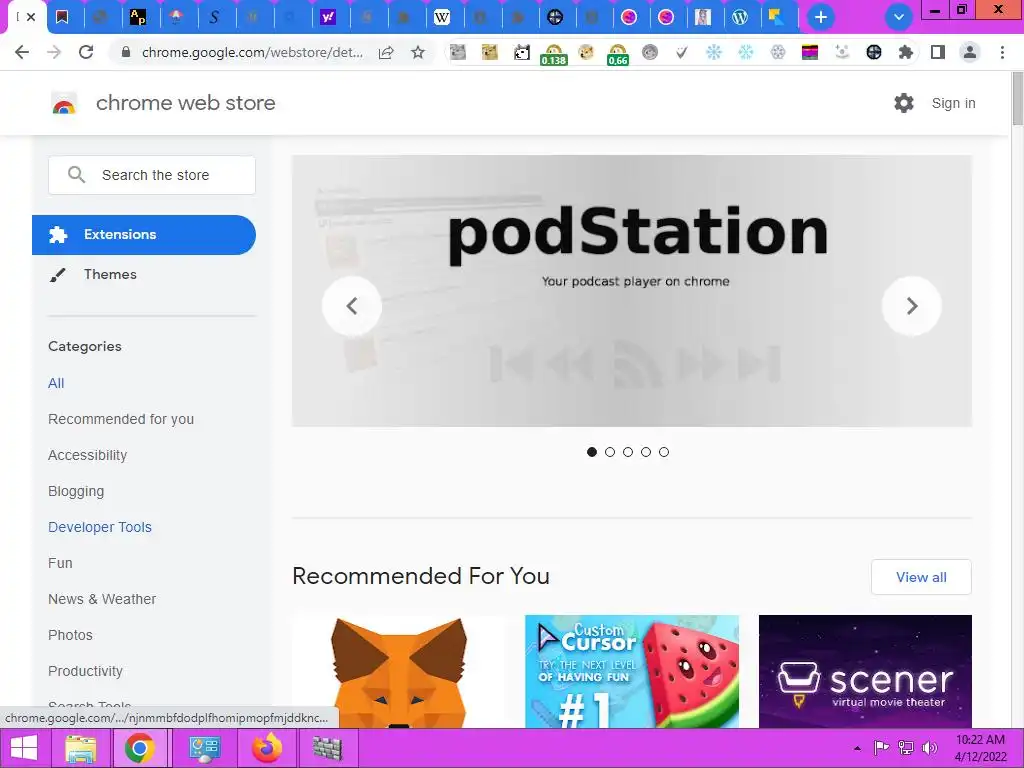Open the web store settings gear
Screen dimensions: 1024x768
(x=904, y=103)
